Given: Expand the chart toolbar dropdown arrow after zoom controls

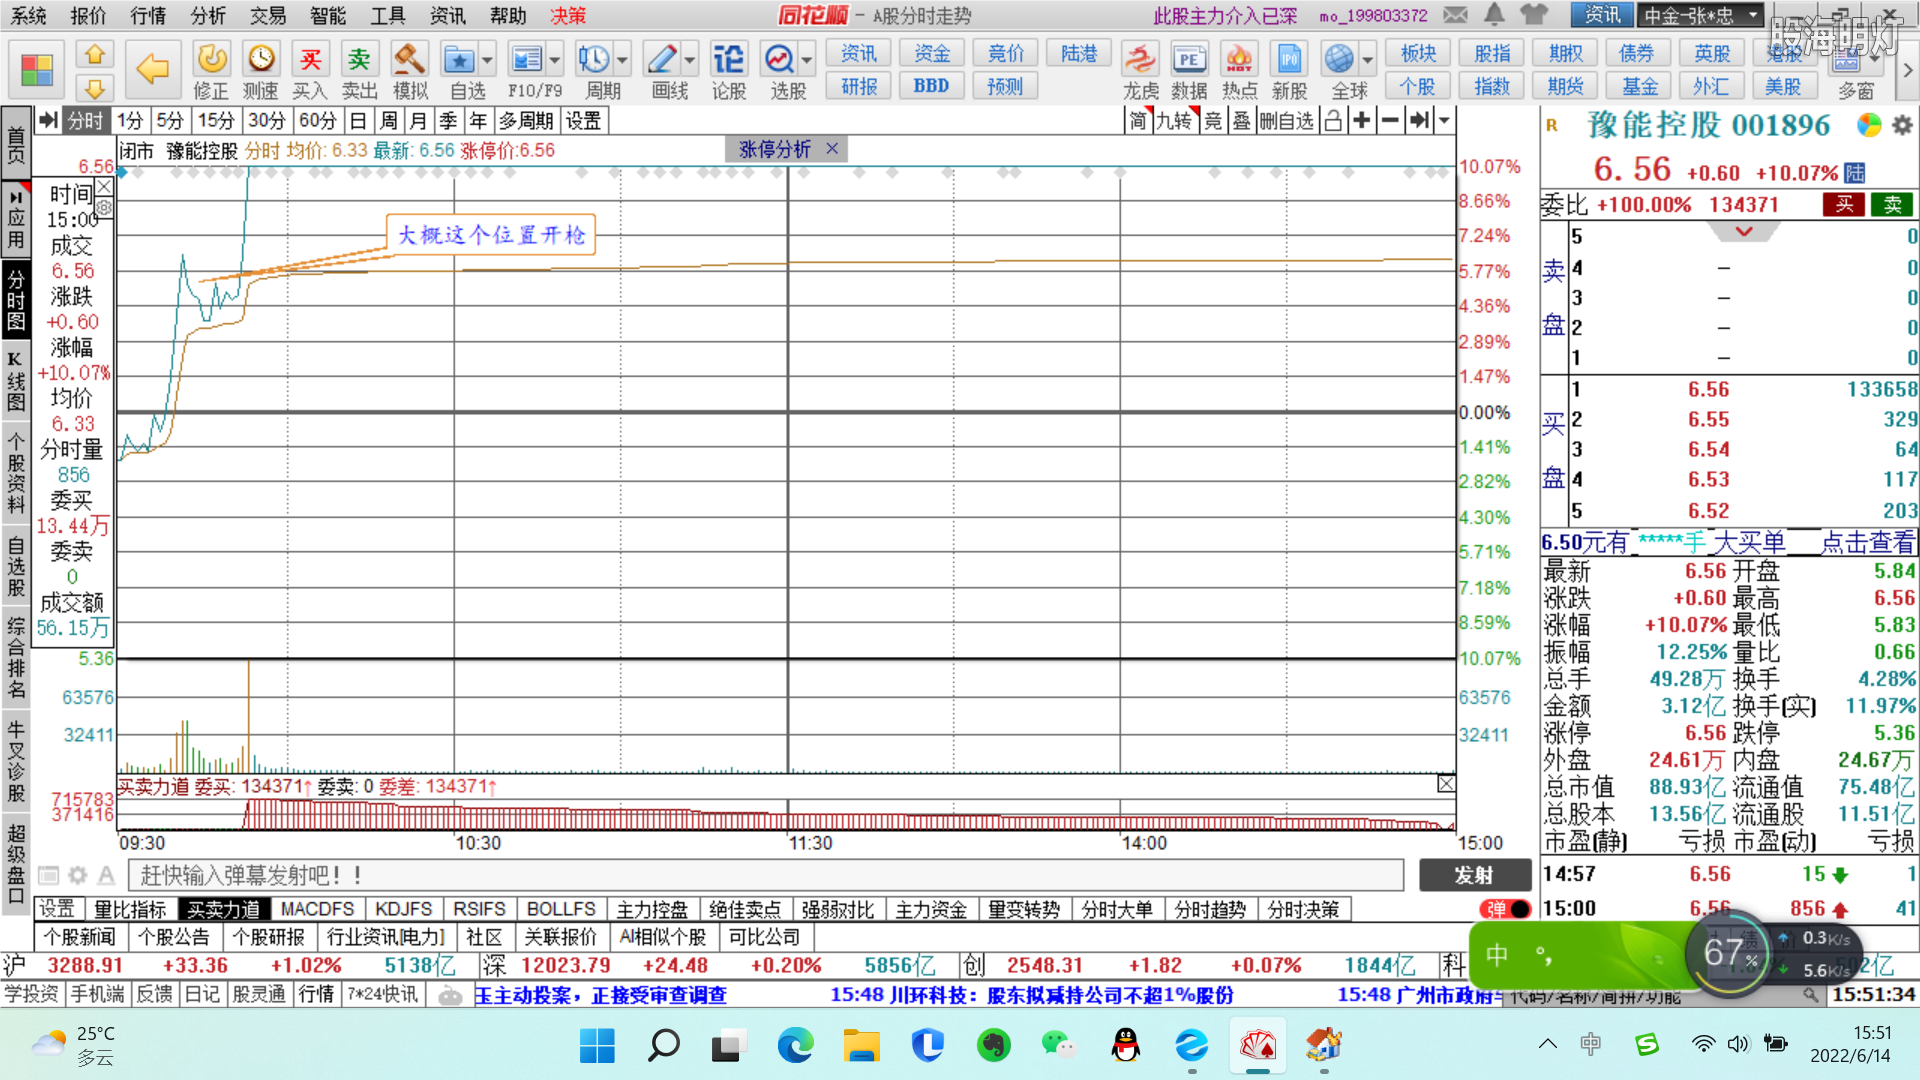Looking at the screenshot, I should click(x=1444, y=121).
